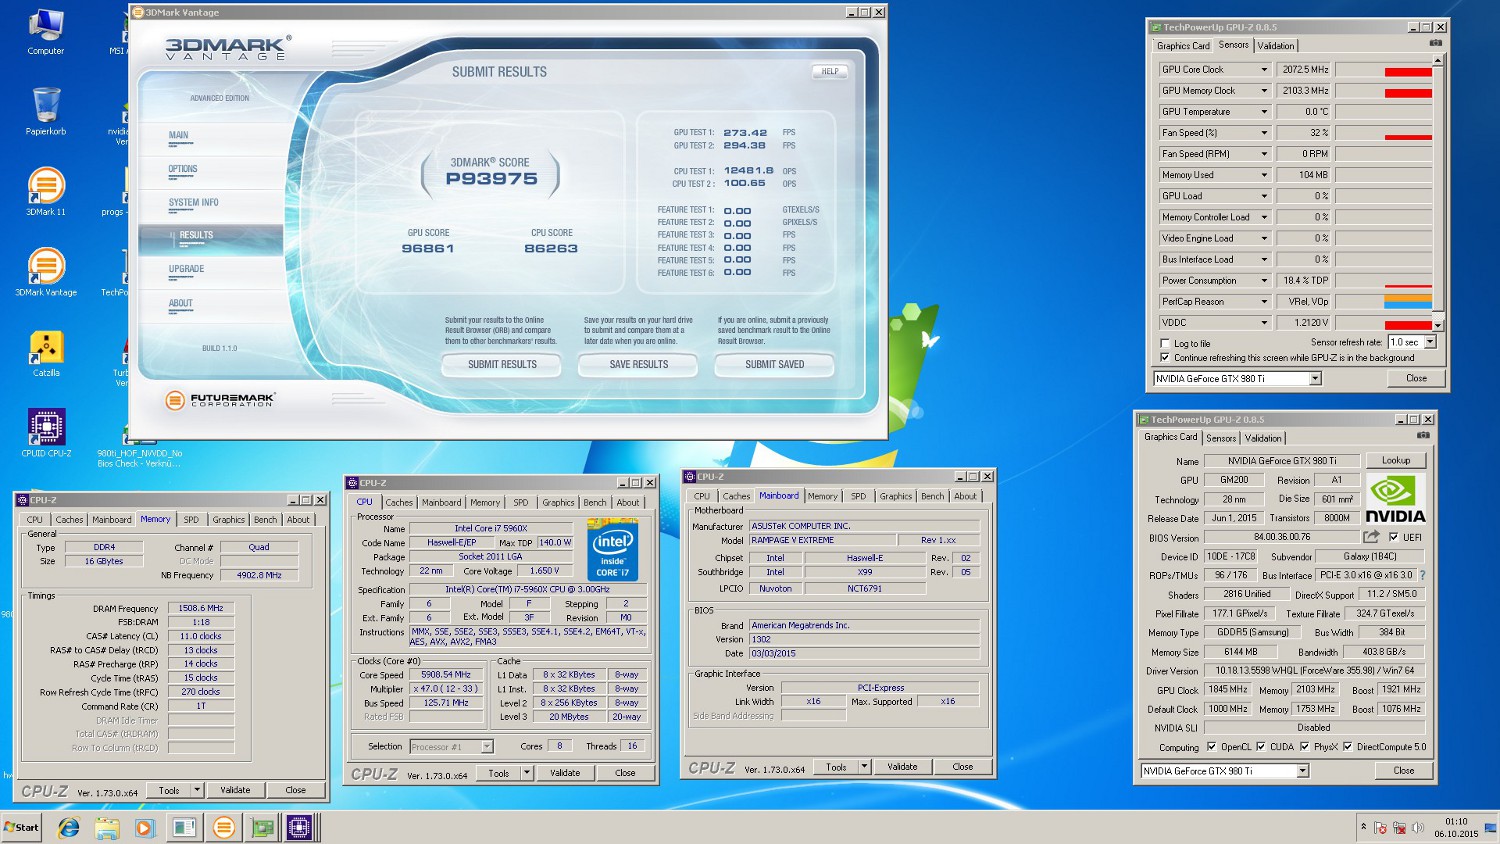Viewport: 1500px width, 844px height.
Task: Click the scroll down arrow in GPU-Z sensors list
Action: pyautogui.click(x=1438, y=325)
